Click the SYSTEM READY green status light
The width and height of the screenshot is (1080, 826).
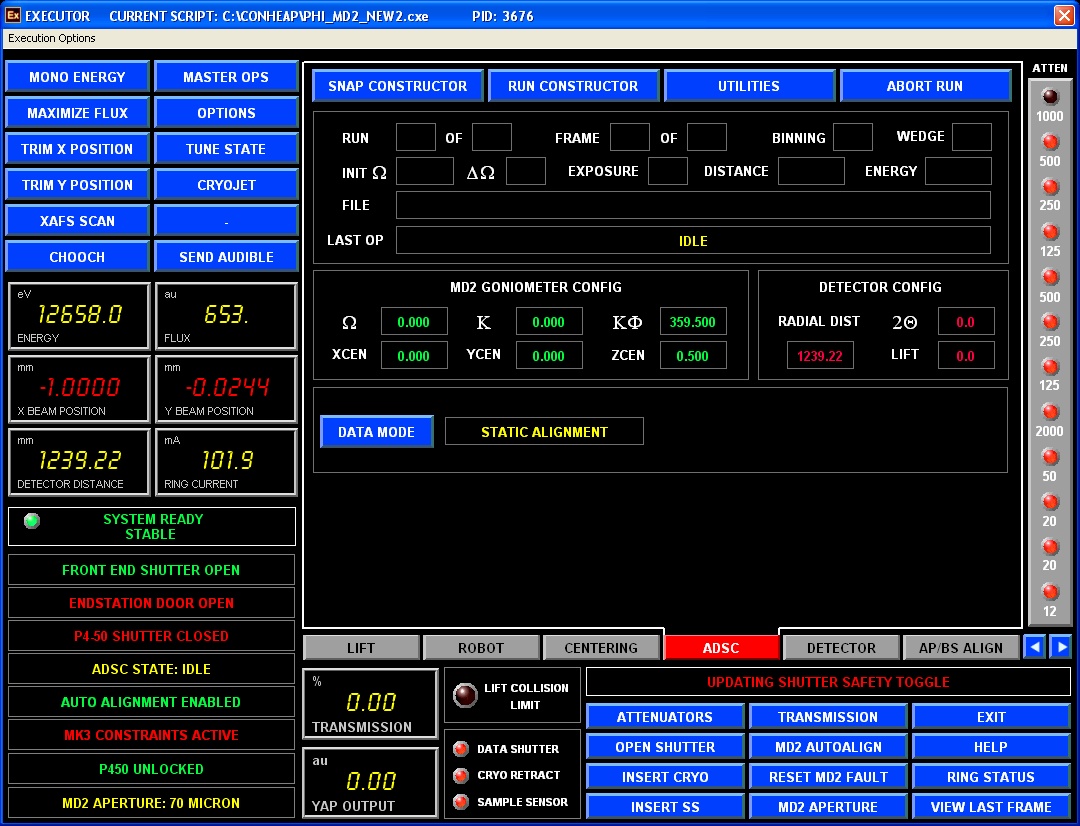coord(31,520)
